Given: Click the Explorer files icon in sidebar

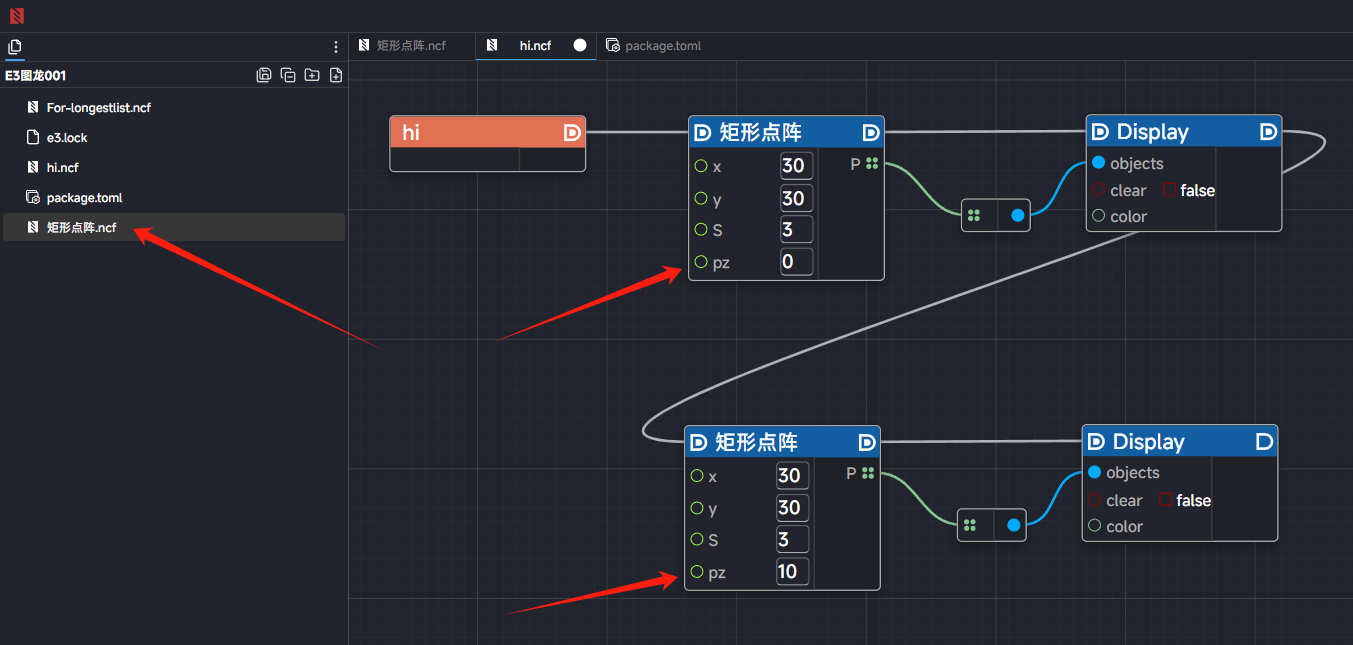Looking at the screenshot, I should click(x=14, y=47).
